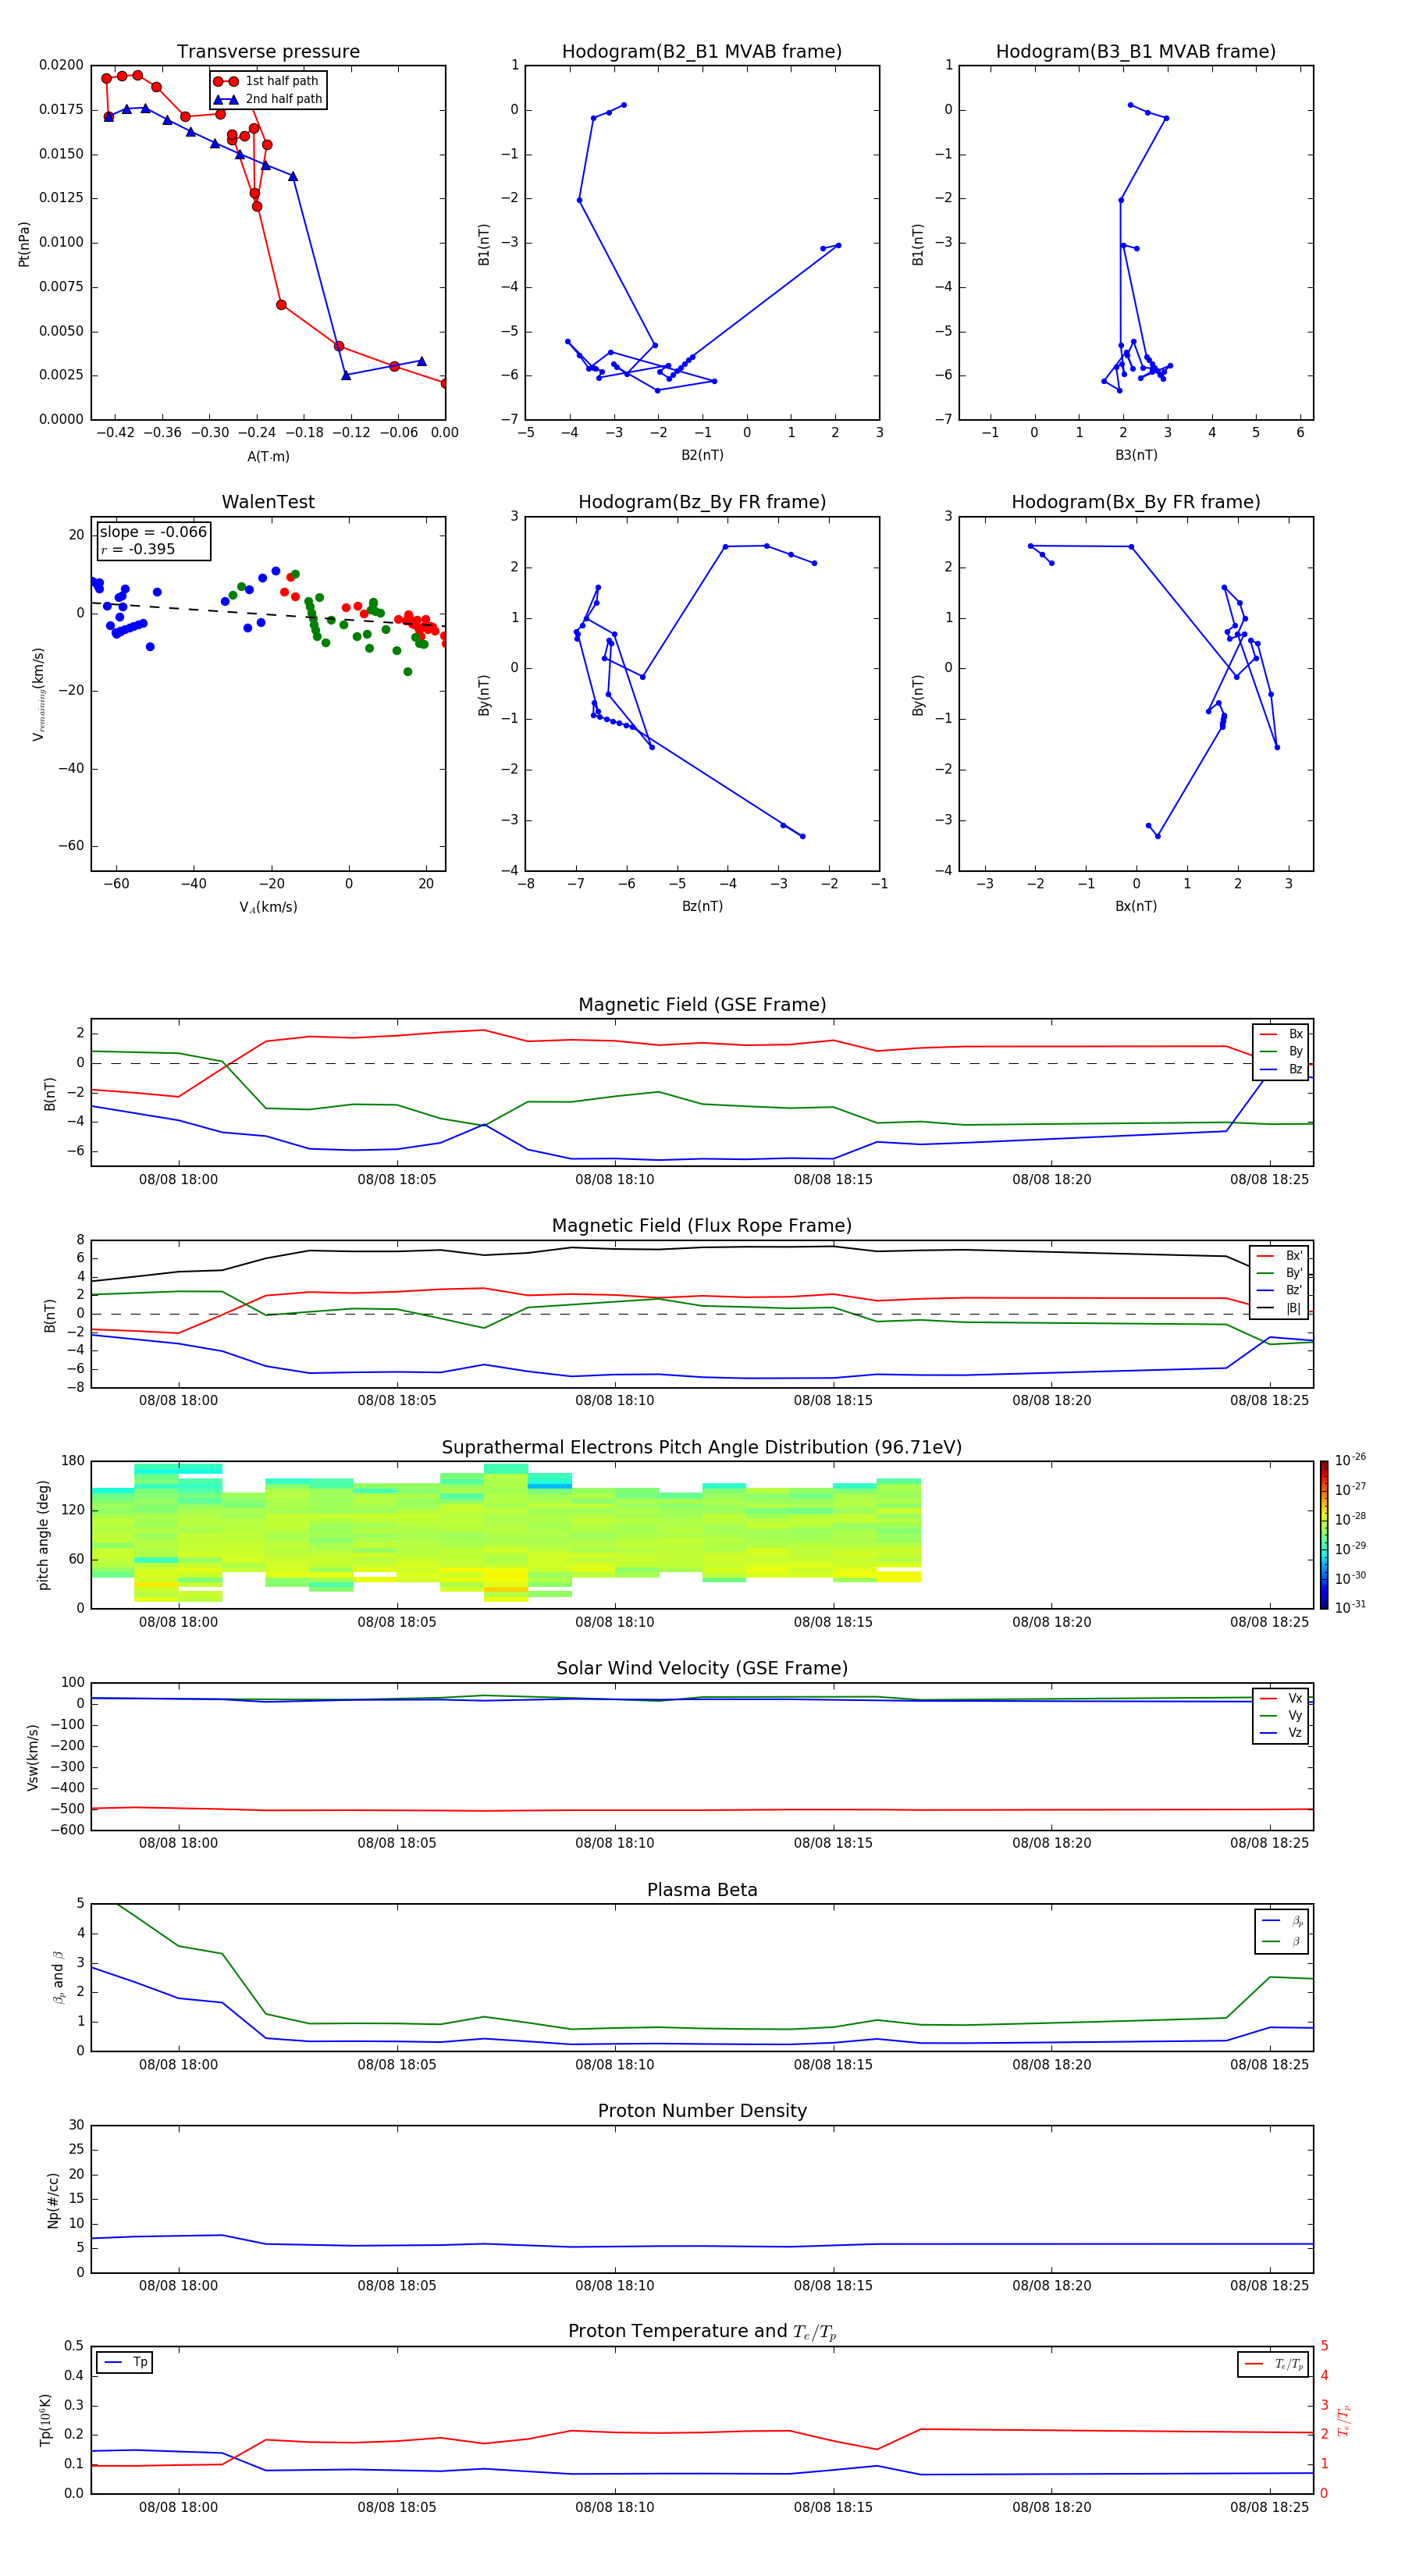Select the "WalenTest" plot title
The height and width of the screenshot is (2576, 1405).
point(268,502)
